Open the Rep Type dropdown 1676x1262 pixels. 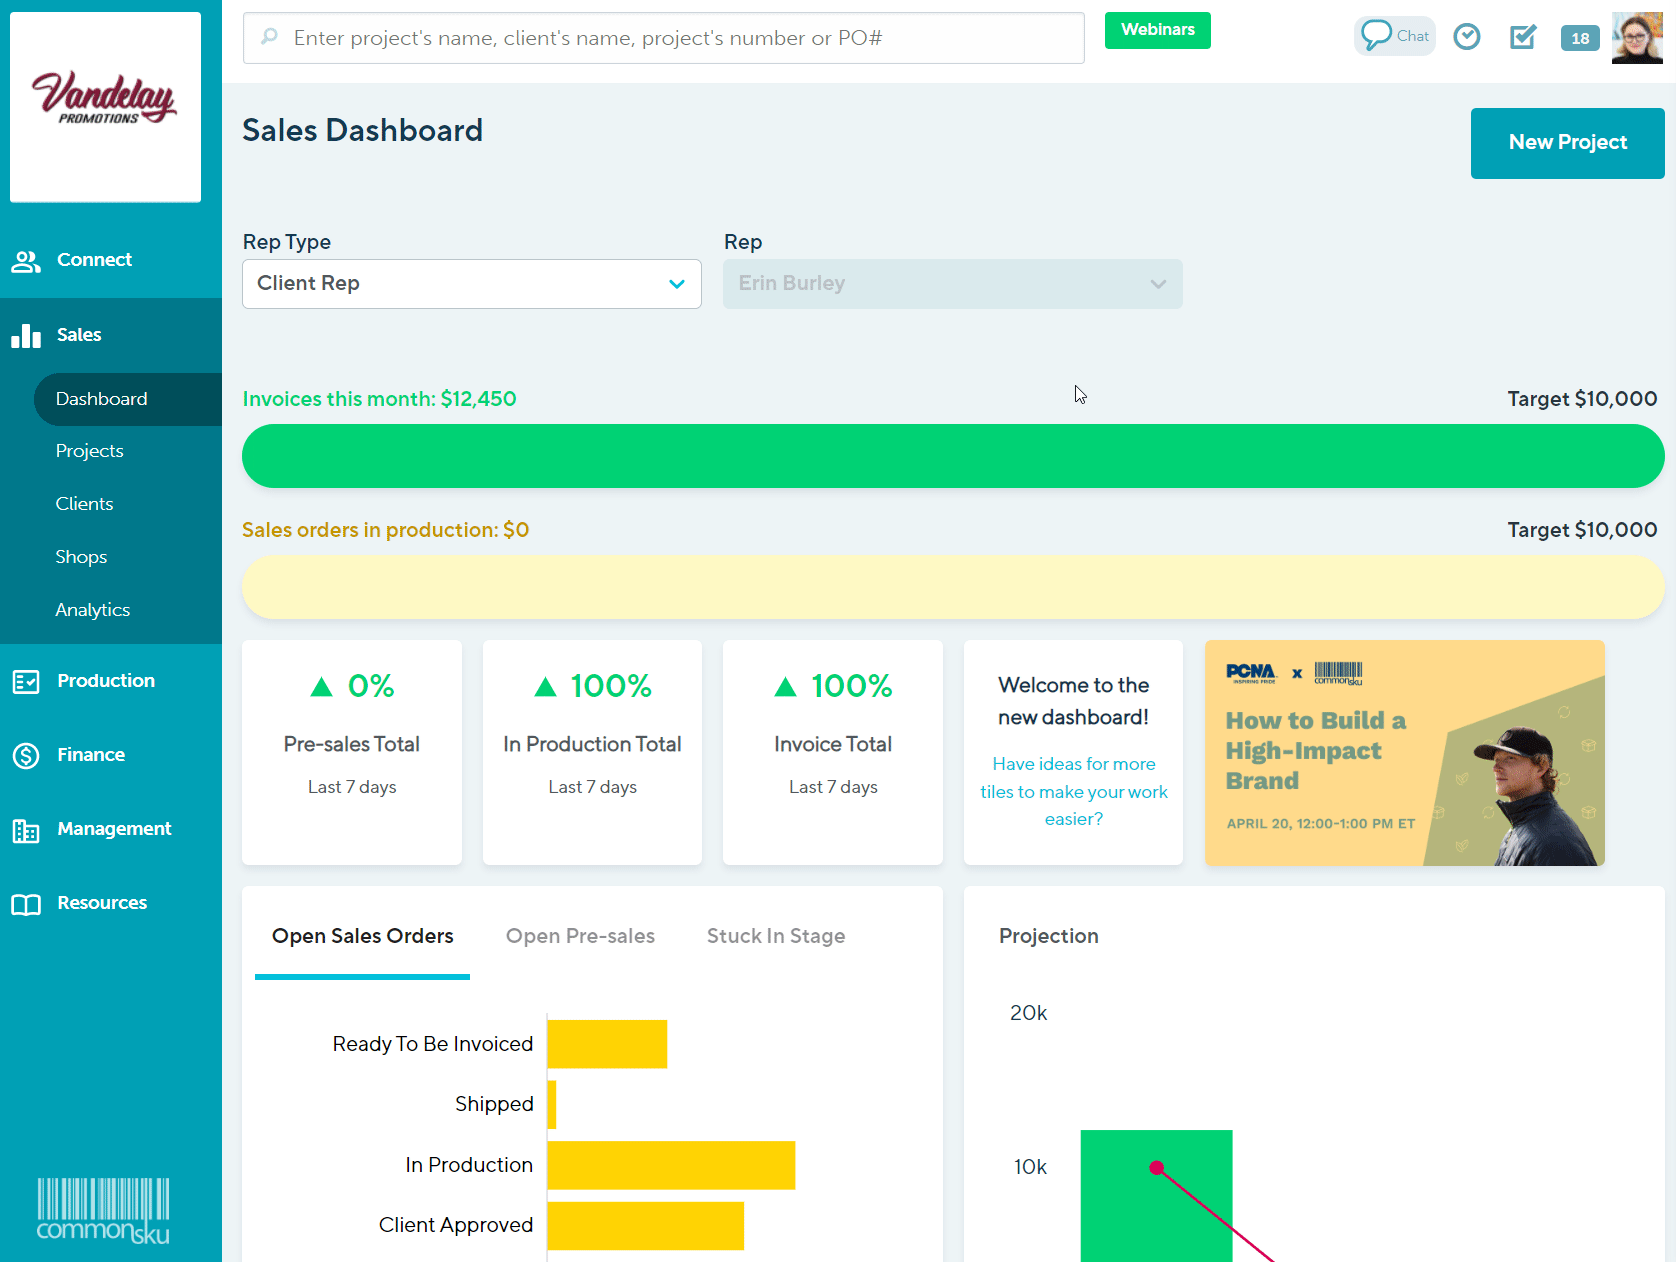click(471, 283)
